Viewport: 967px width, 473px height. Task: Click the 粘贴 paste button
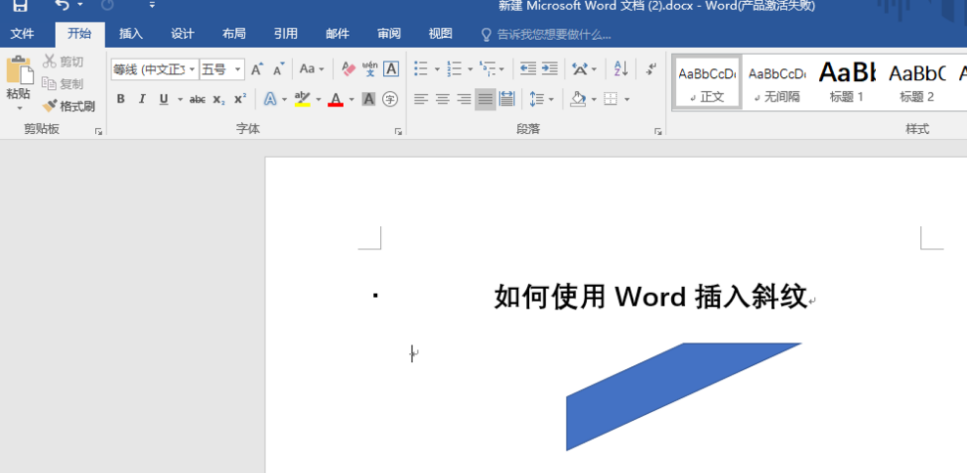19,78
